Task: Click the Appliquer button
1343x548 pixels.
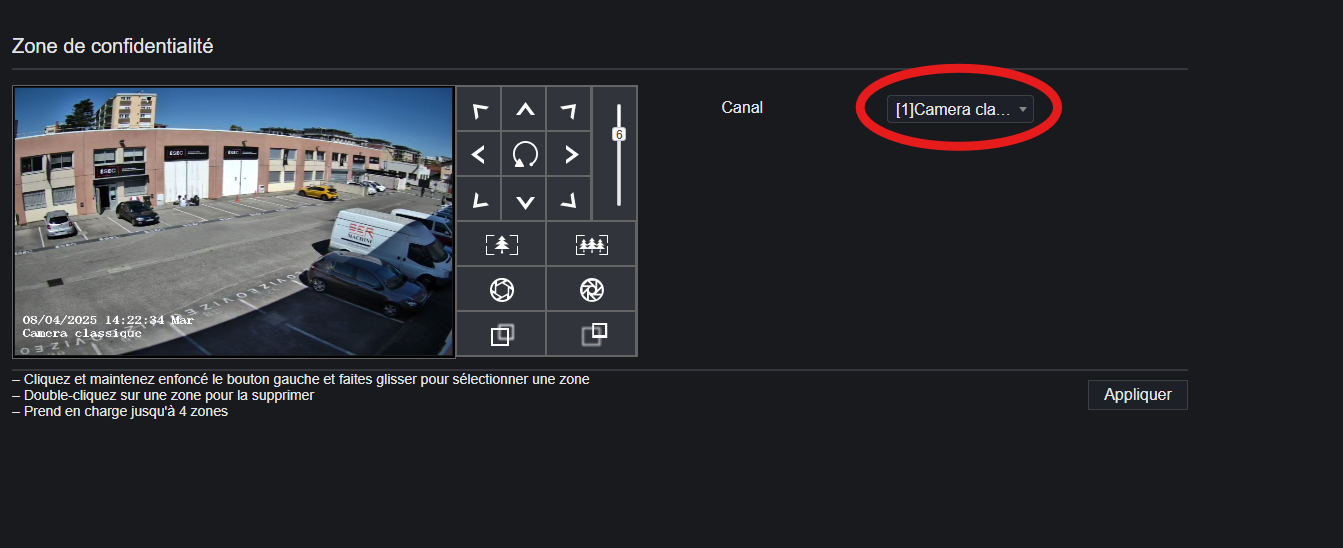Action: pos(1137,395)
